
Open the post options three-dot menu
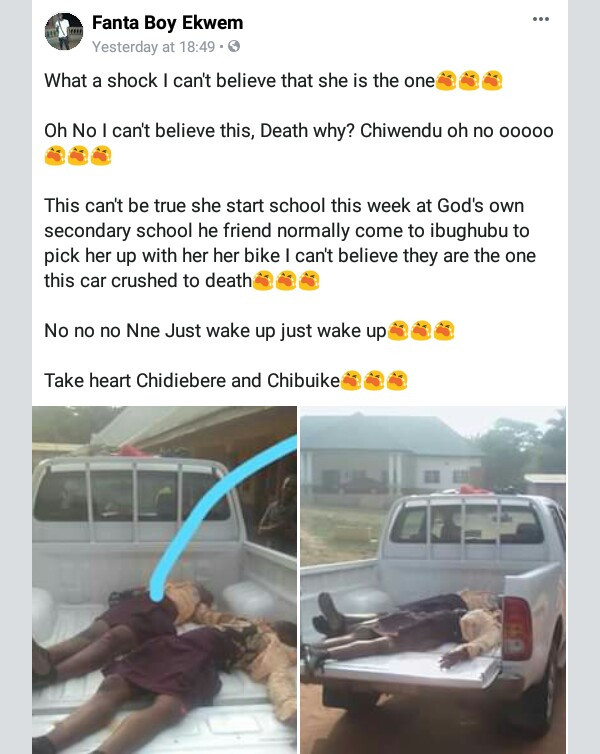pyautogui.click(x=540, y=19)
